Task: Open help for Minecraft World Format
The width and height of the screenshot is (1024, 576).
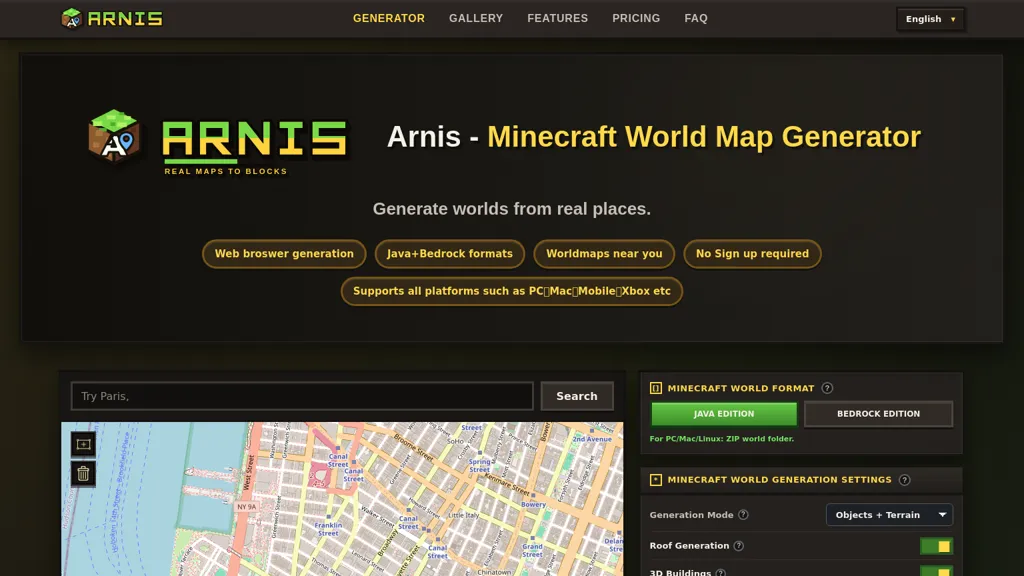Action: [x=827, y=388]
